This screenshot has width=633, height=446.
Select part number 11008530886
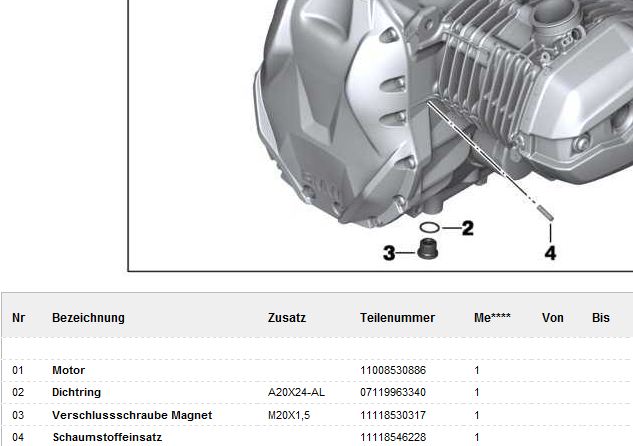coord(392,370)
